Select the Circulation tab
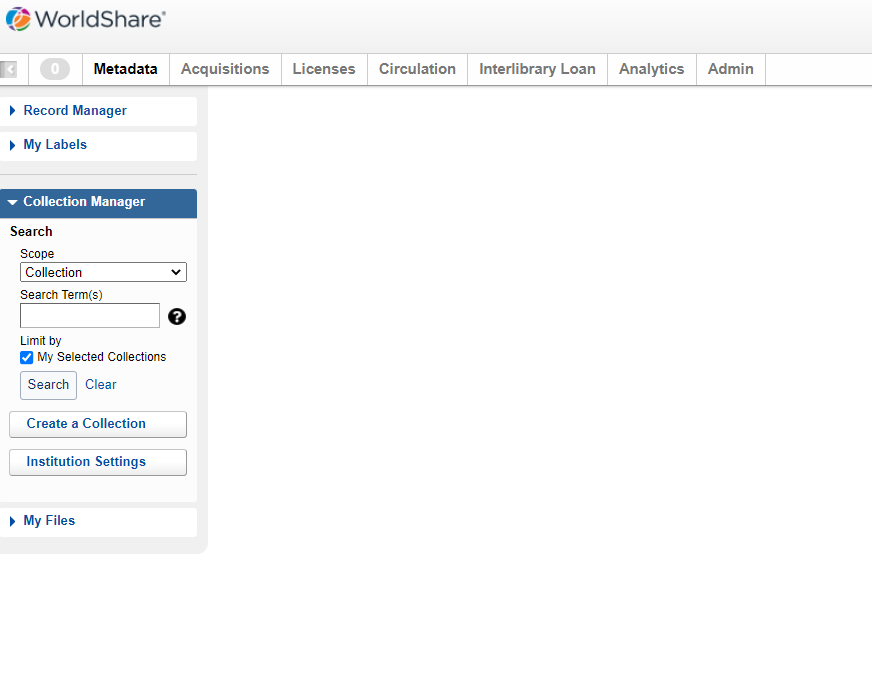 click(x=418, y=69)
